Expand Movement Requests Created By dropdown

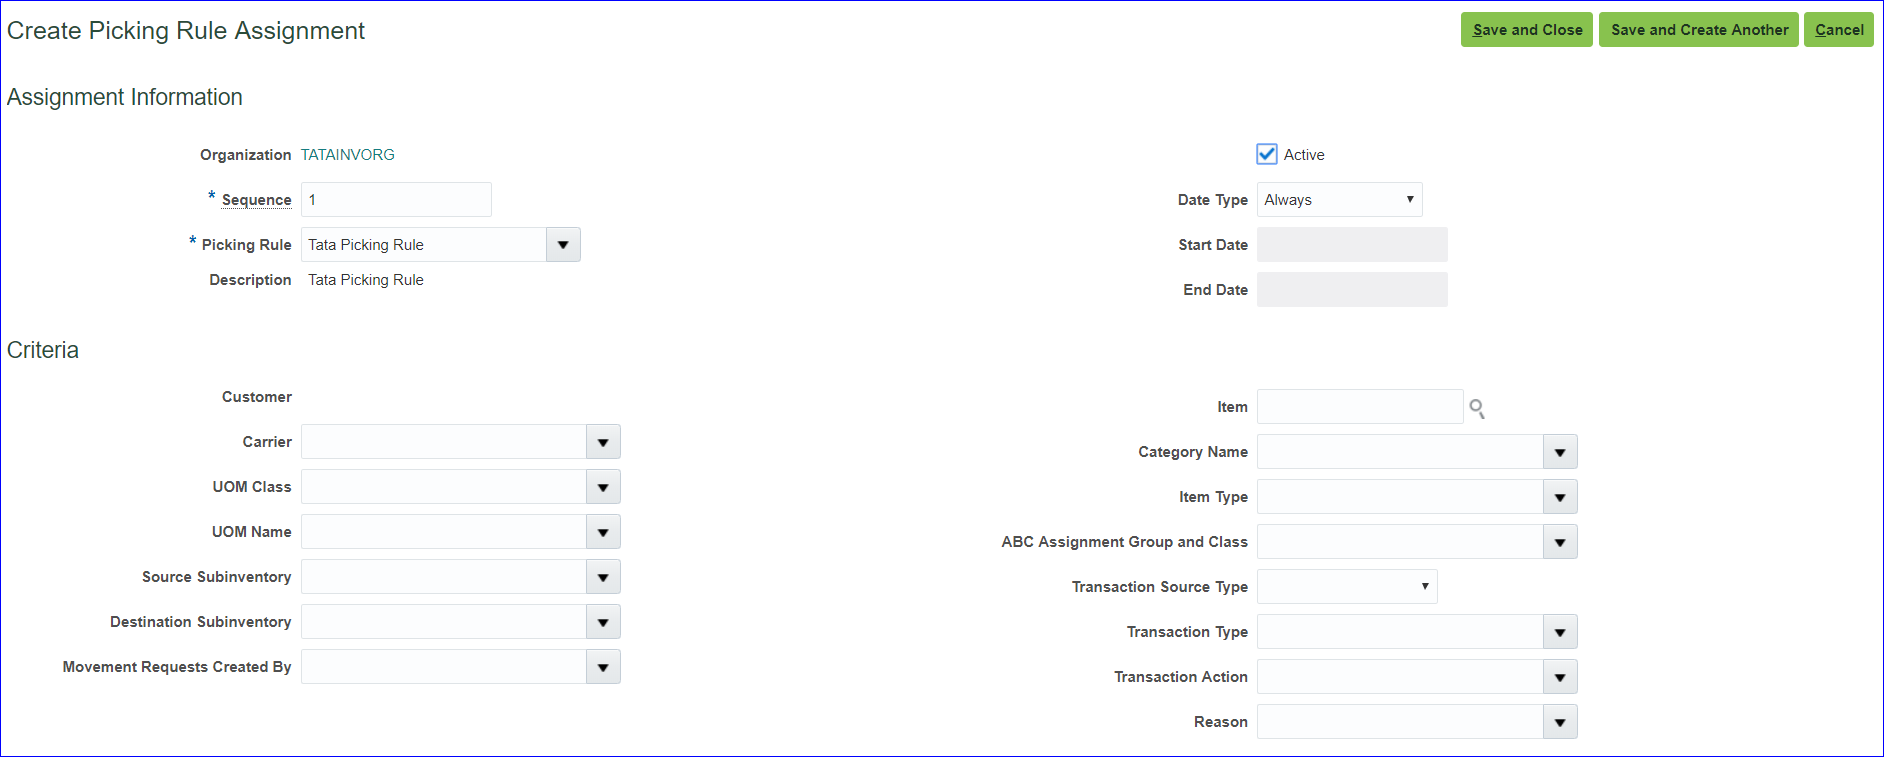[x=603, y=667]
